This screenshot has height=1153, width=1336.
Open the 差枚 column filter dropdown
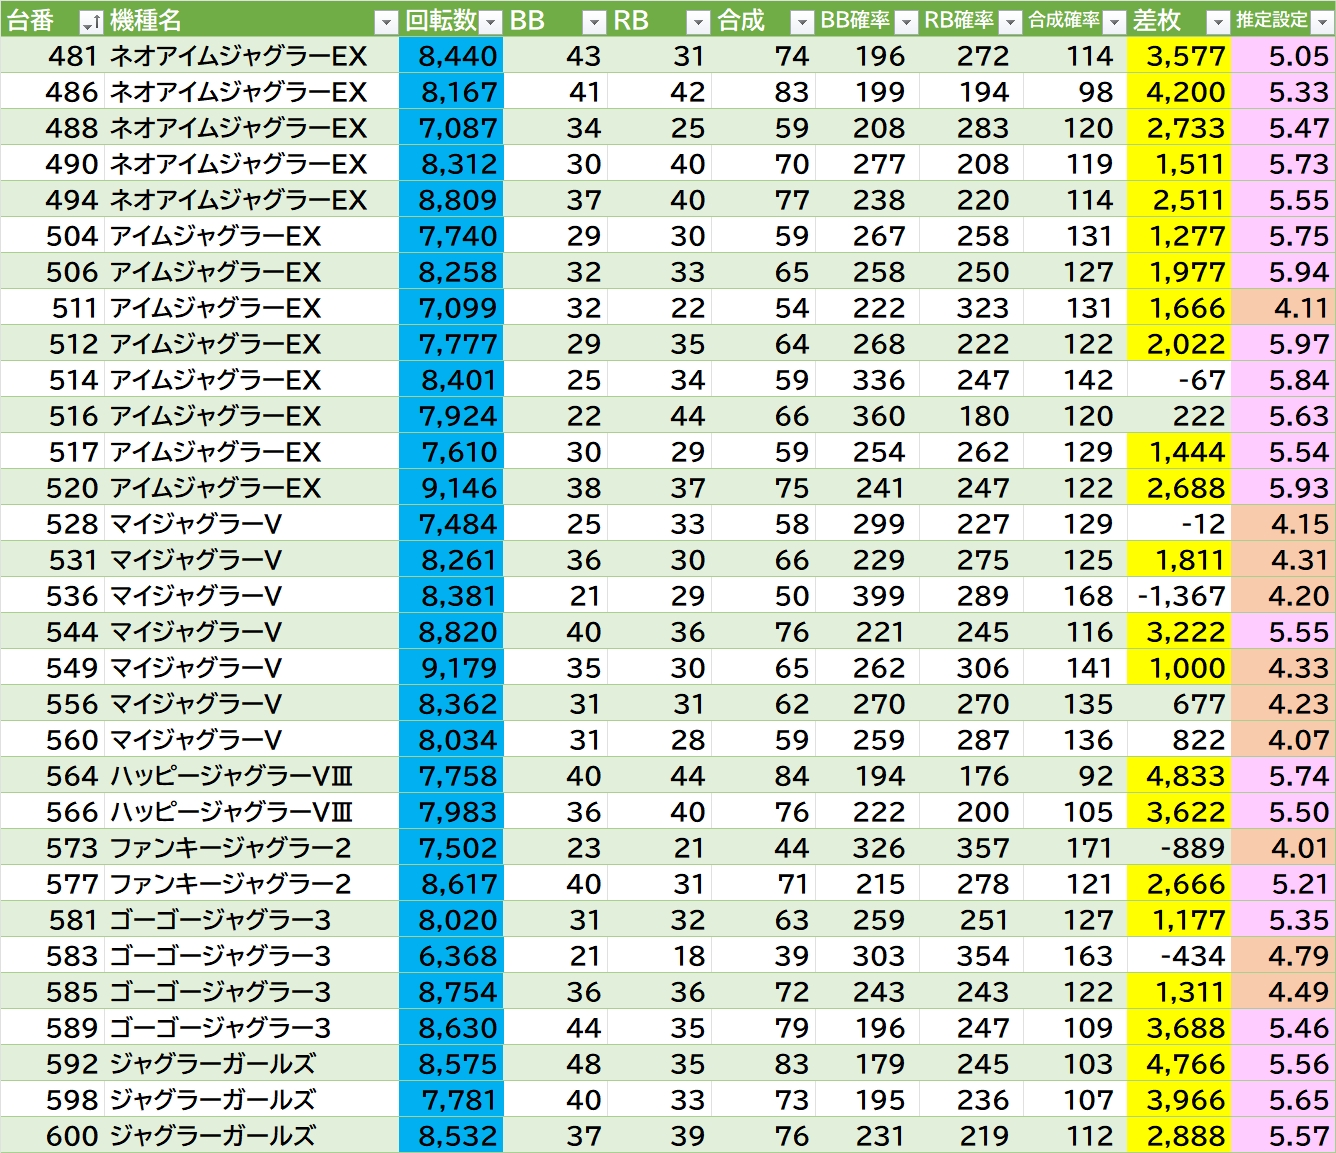coord(1218,22)
